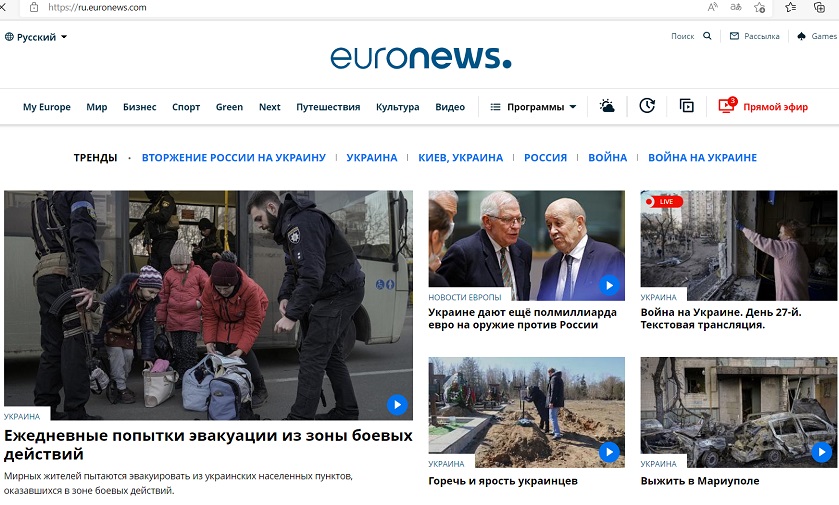Open the video playlist icon
The image size is (839, 505).
(687, 106)
